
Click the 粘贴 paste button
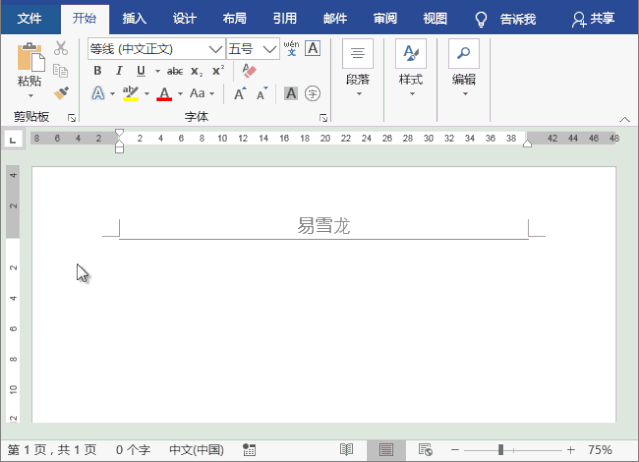pos(29,66)
